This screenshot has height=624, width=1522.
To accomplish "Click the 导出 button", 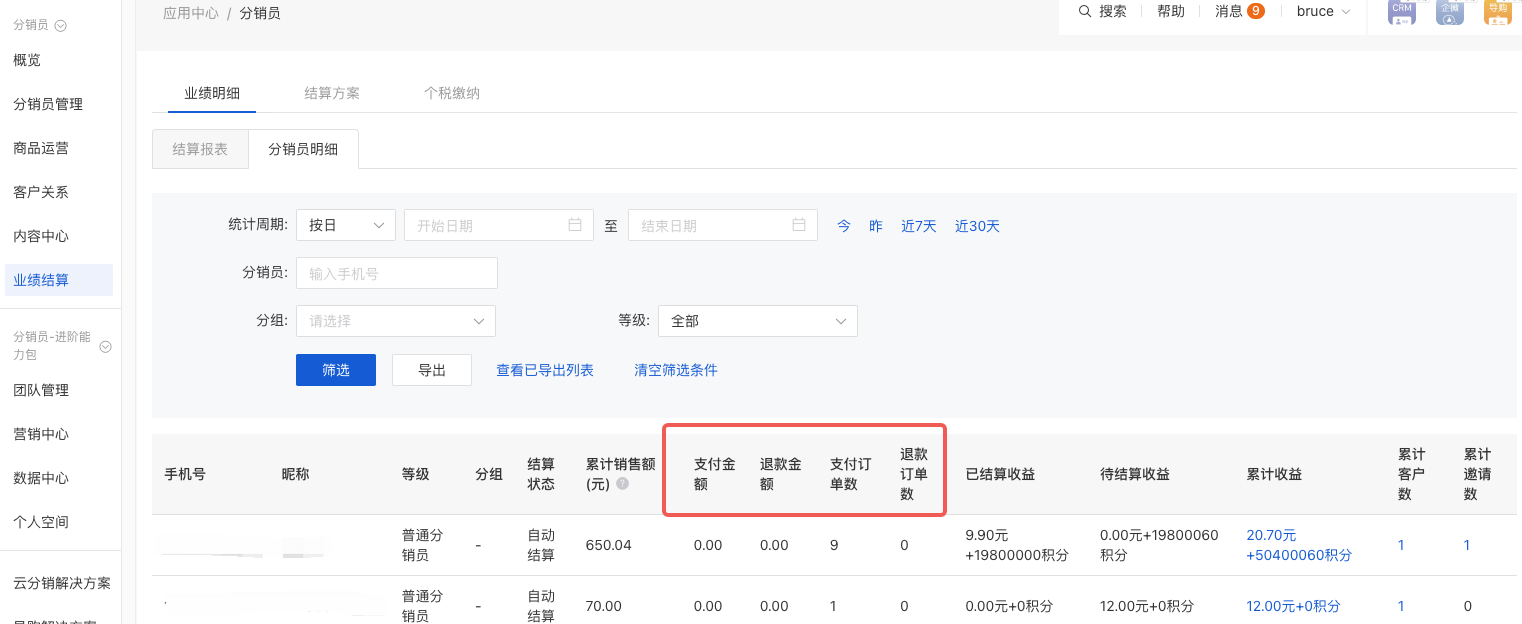I will pos(432,370).
